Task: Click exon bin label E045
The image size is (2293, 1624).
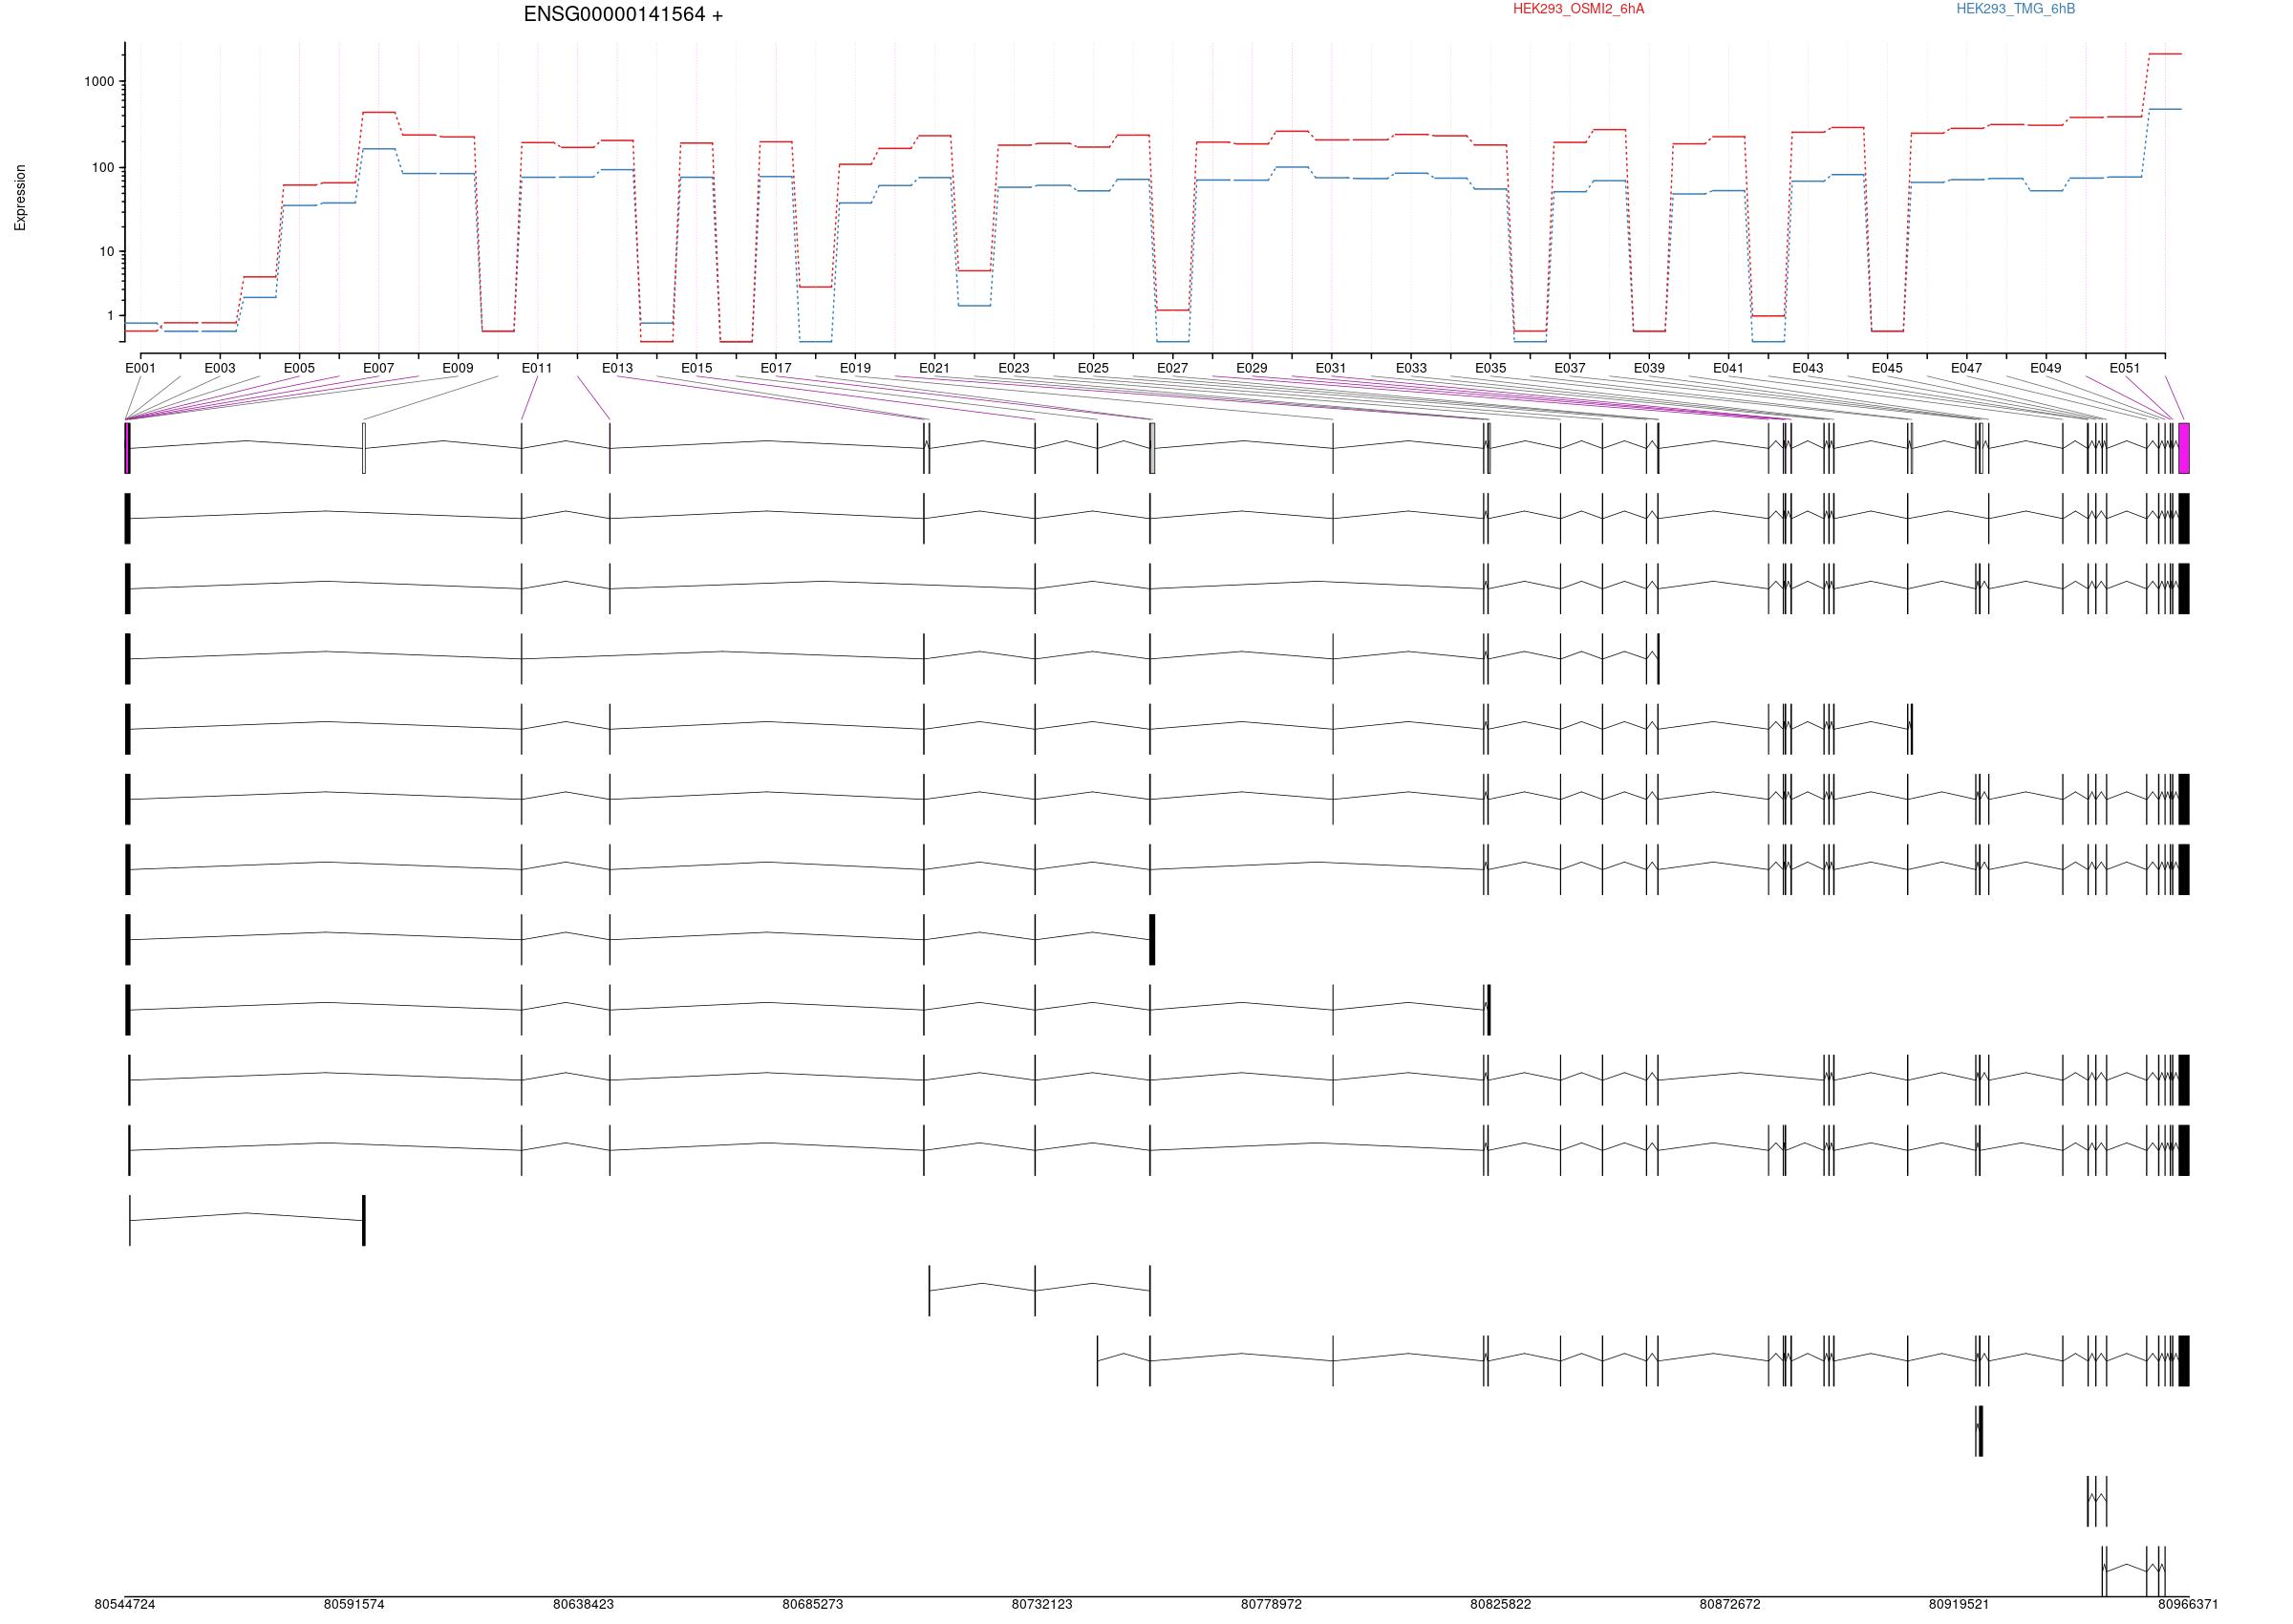Action: pyautogui.click(x=1887, y=368)
